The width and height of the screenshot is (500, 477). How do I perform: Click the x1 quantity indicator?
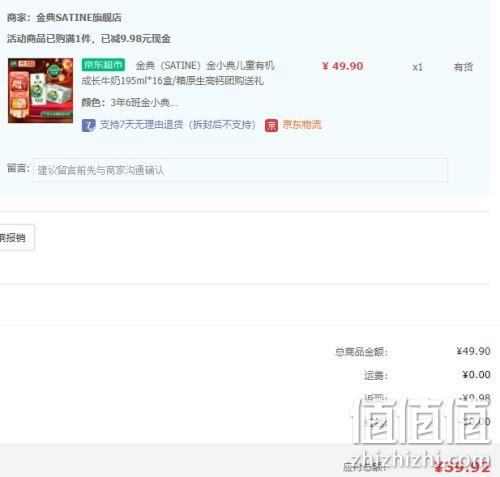point(417,67)
